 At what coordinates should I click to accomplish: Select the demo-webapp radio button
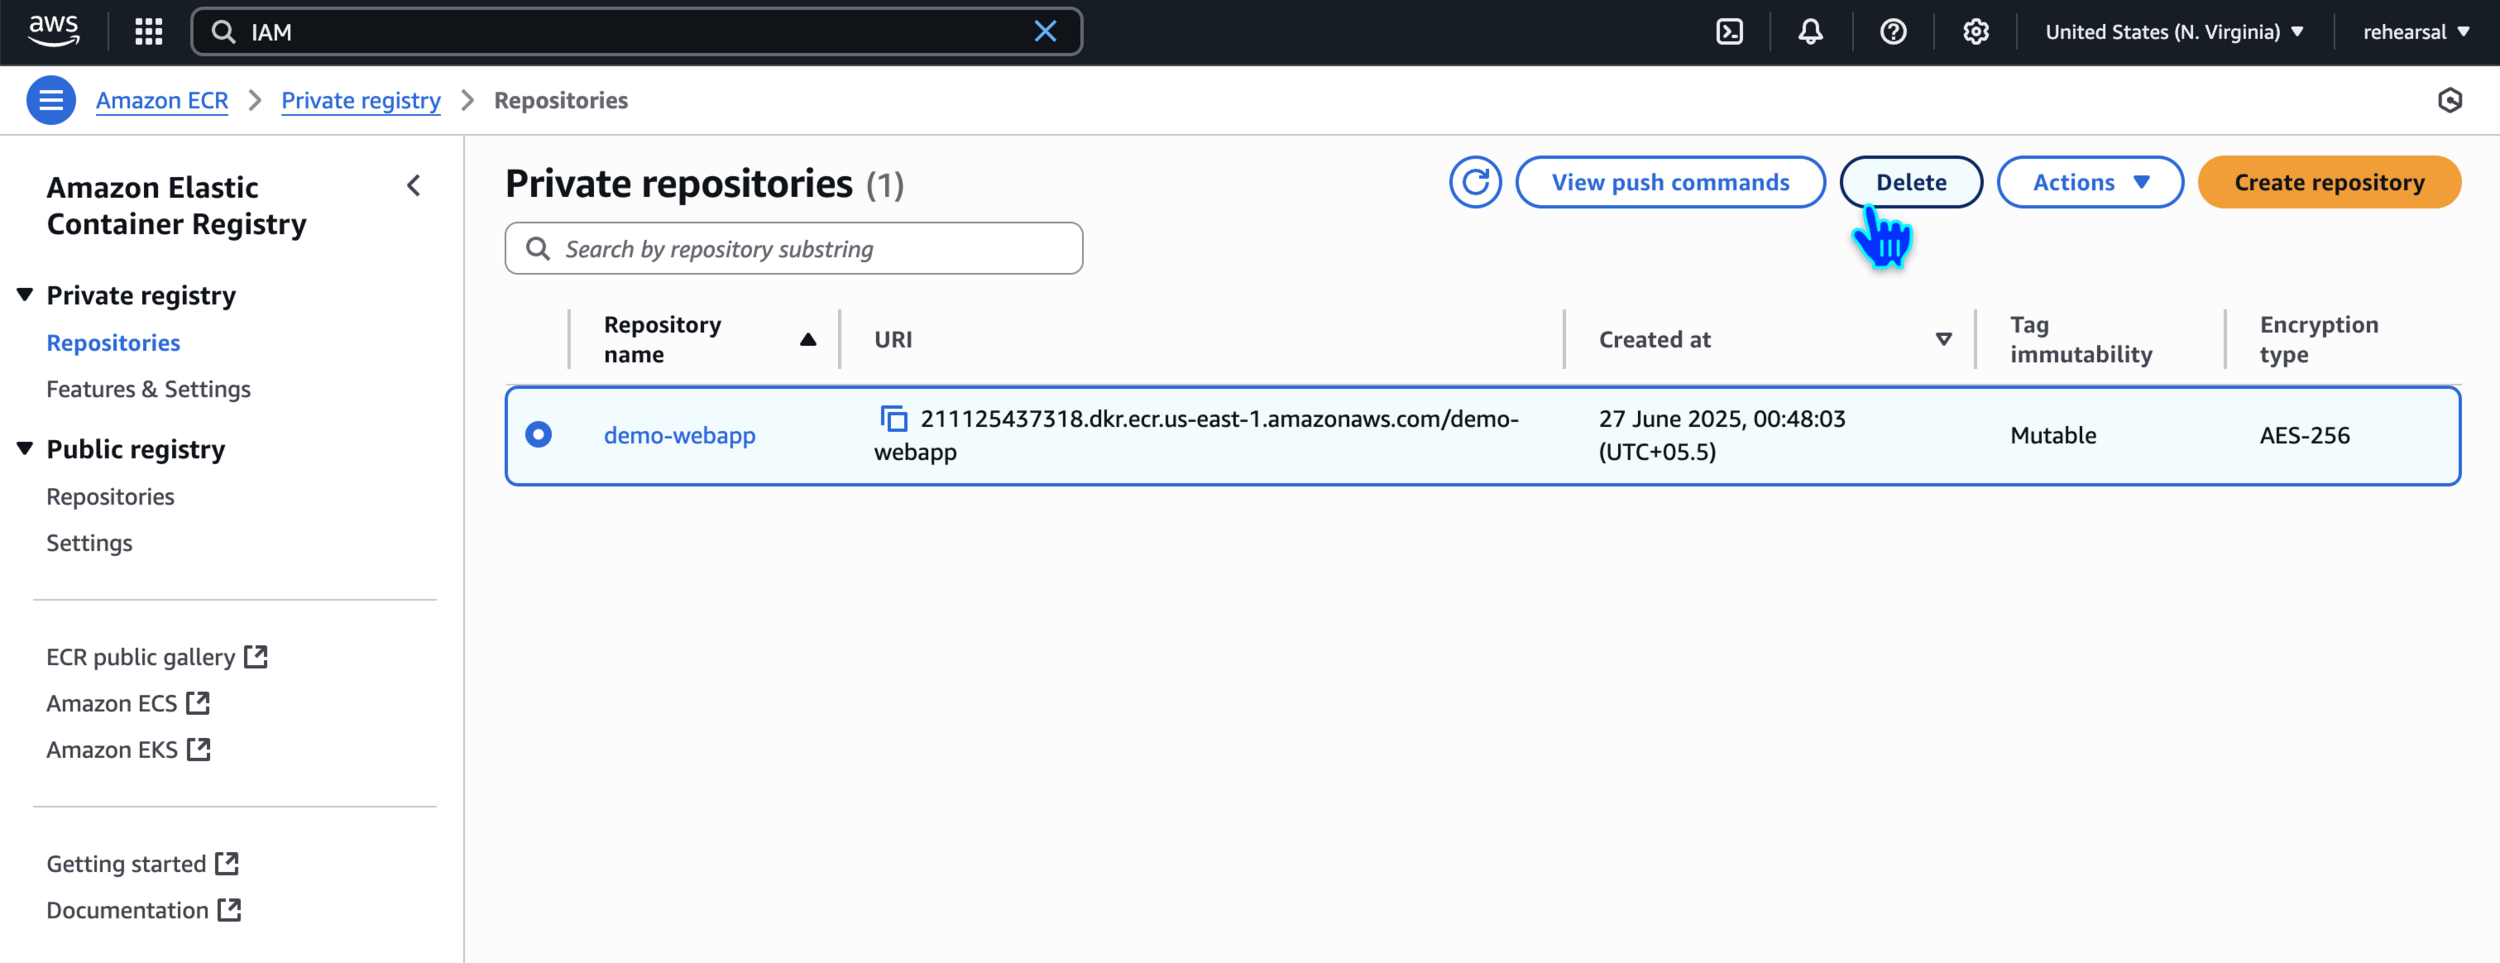click(x=538, y=435)
